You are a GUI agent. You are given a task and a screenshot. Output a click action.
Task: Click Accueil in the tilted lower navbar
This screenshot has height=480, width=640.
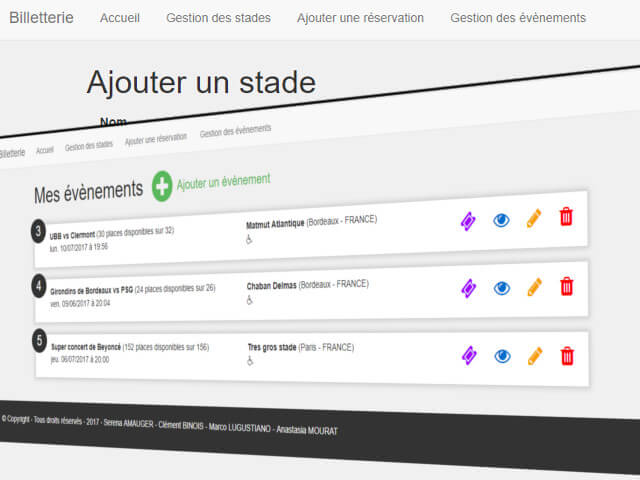[x=44, y=150]
